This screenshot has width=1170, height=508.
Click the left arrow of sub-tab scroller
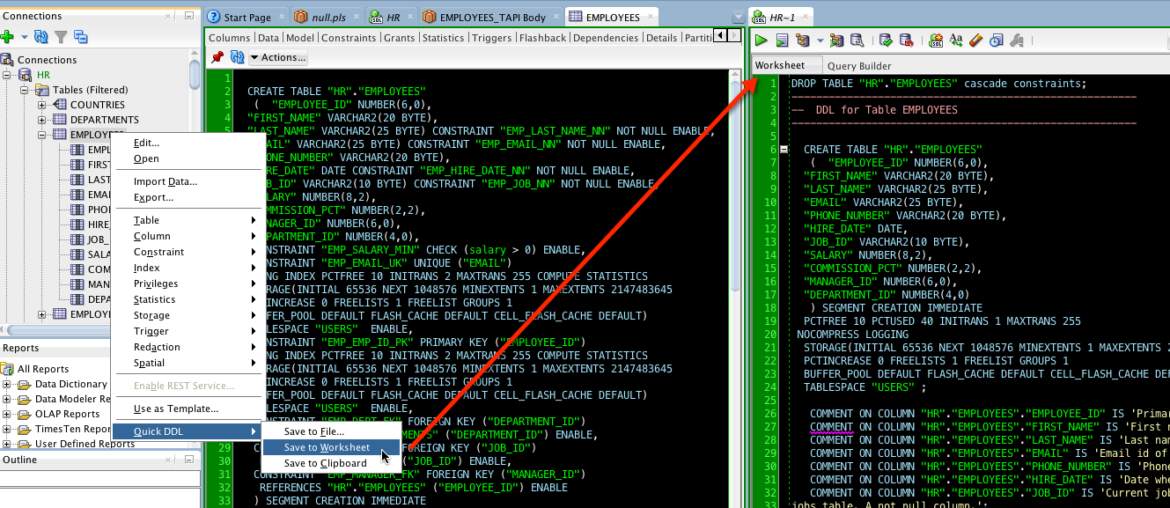click(720, 35)
